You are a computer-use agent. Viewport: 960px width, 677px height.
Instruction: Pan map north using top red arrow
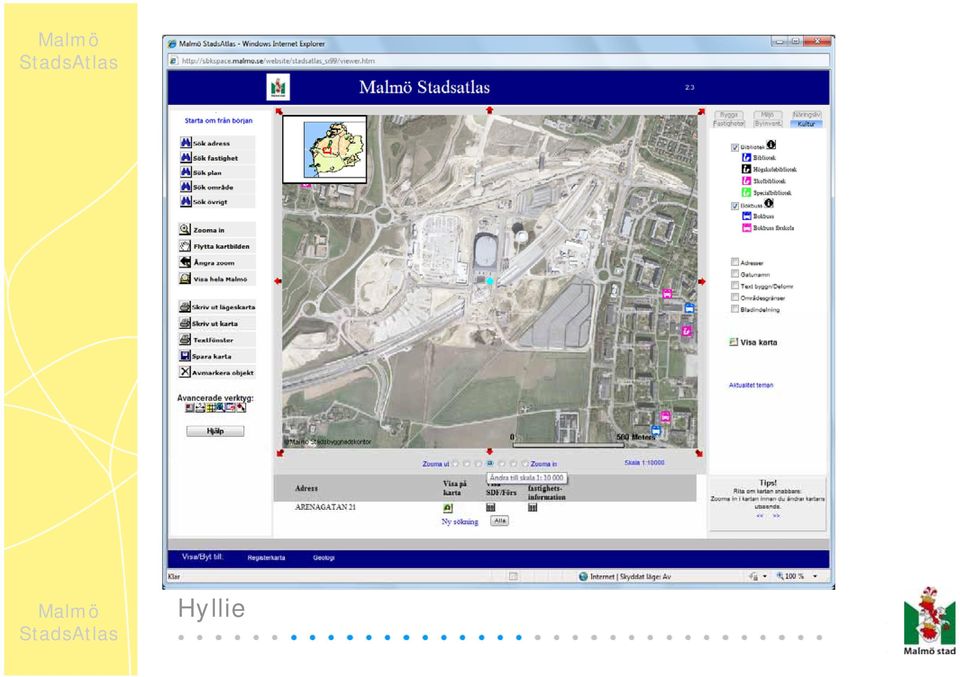[x=489, y=110]
